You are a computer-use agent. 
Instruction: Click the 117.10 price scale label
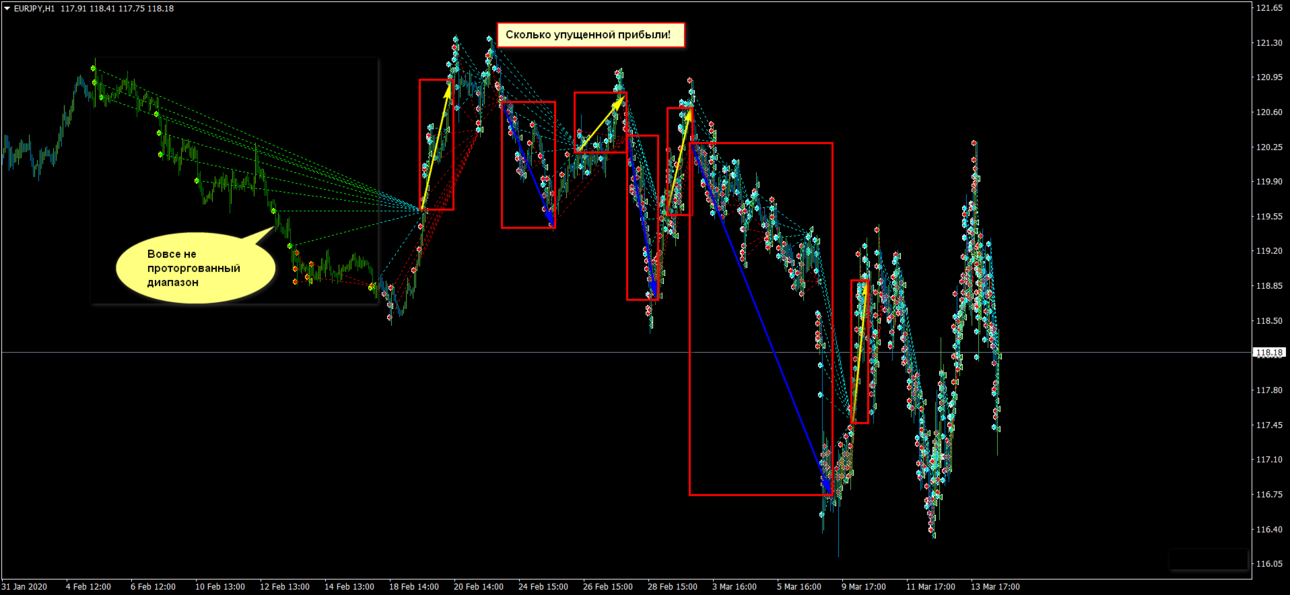[1269, 459]
